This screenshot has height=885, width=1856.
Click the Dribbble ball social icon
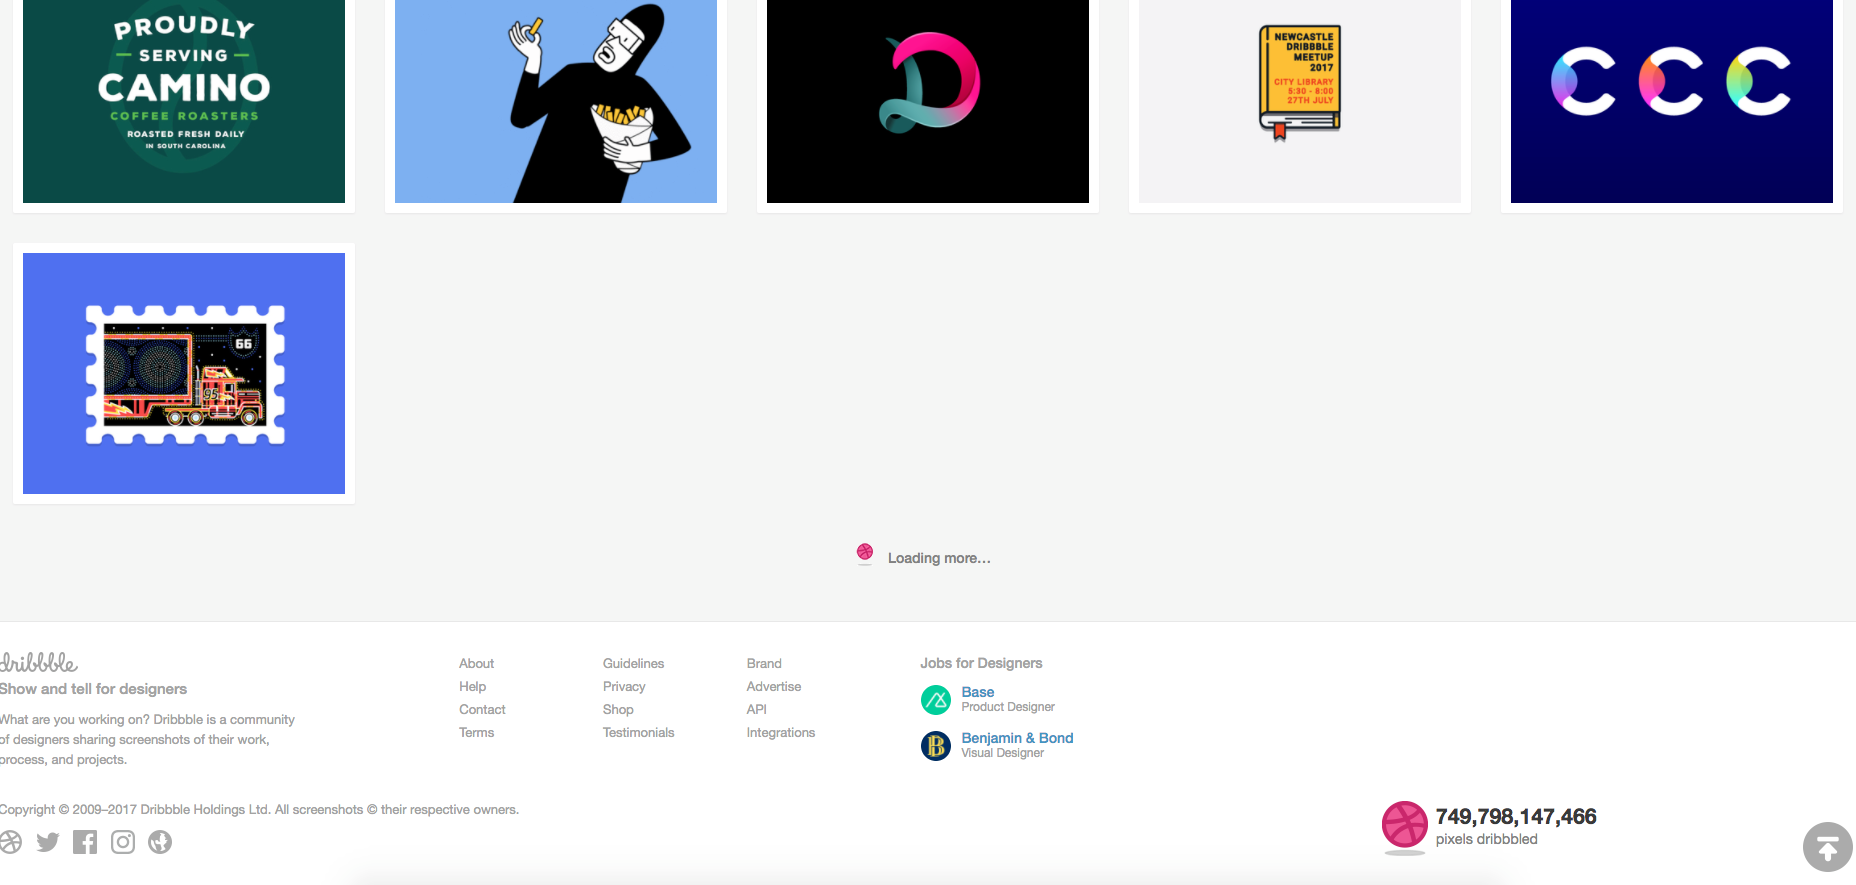click(10, 842)
